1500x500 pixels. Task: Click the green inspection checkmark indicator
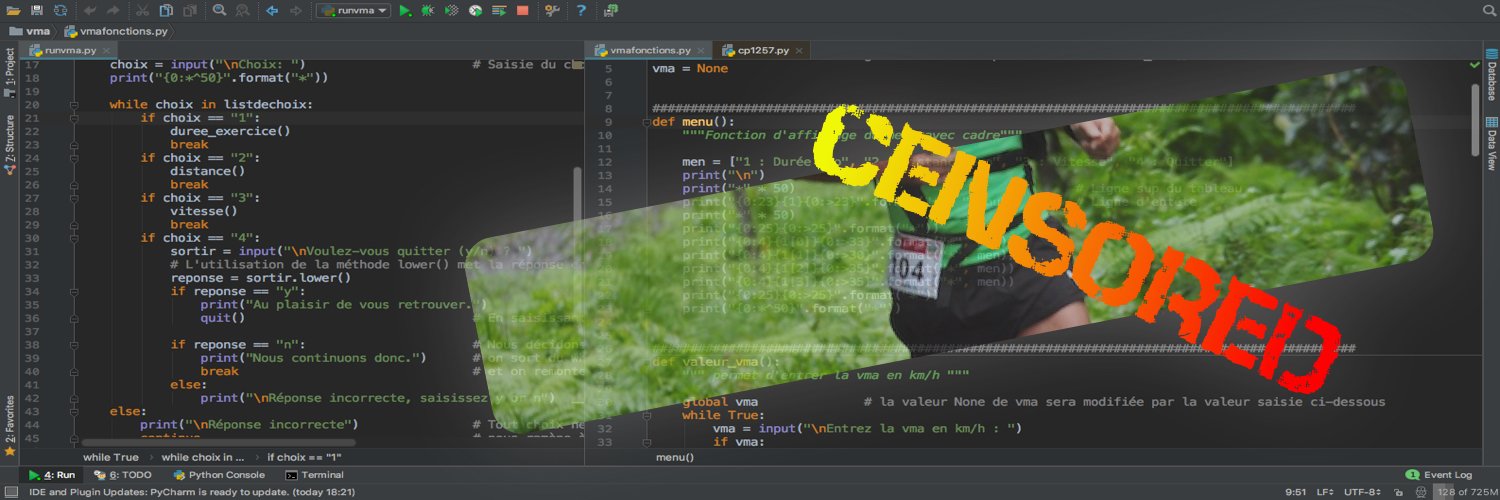[1475, 65]
